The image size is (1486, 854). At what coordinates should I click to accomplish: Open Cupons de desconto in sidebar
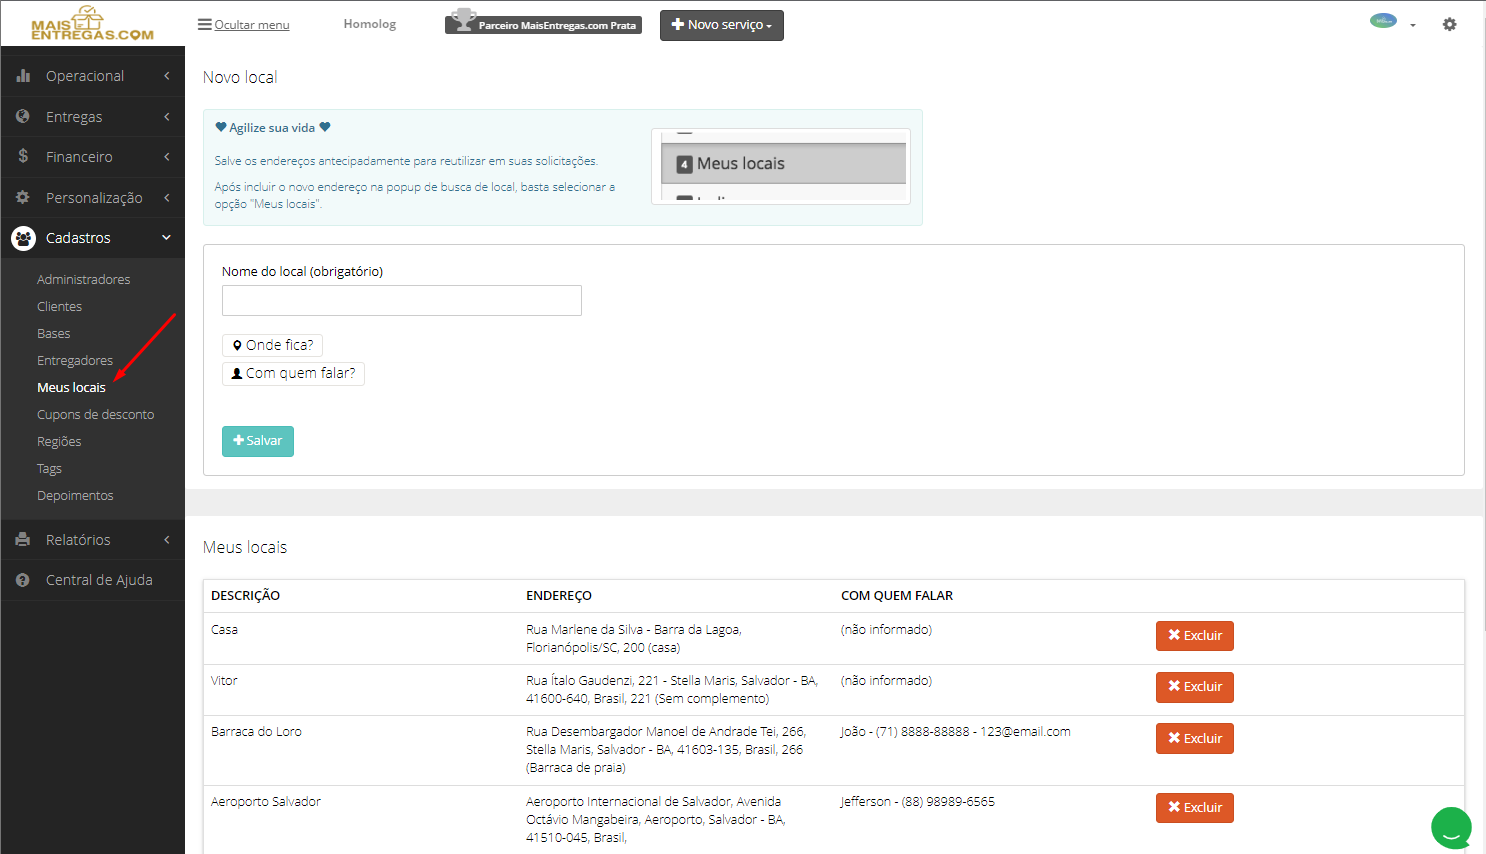tap(96, 415)
